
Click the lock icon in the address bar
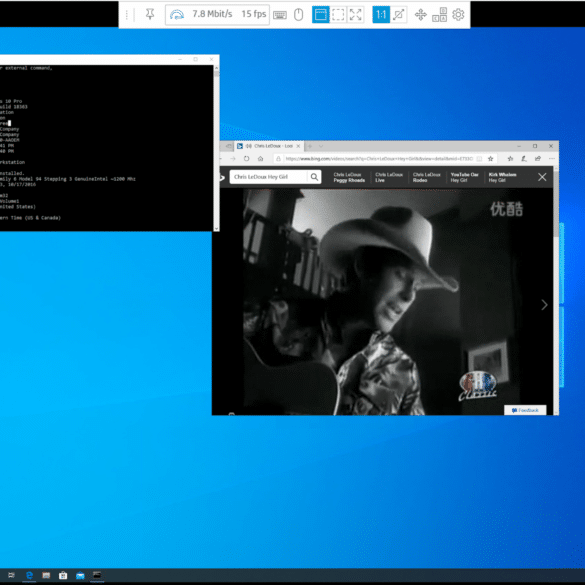coord(278,159)
